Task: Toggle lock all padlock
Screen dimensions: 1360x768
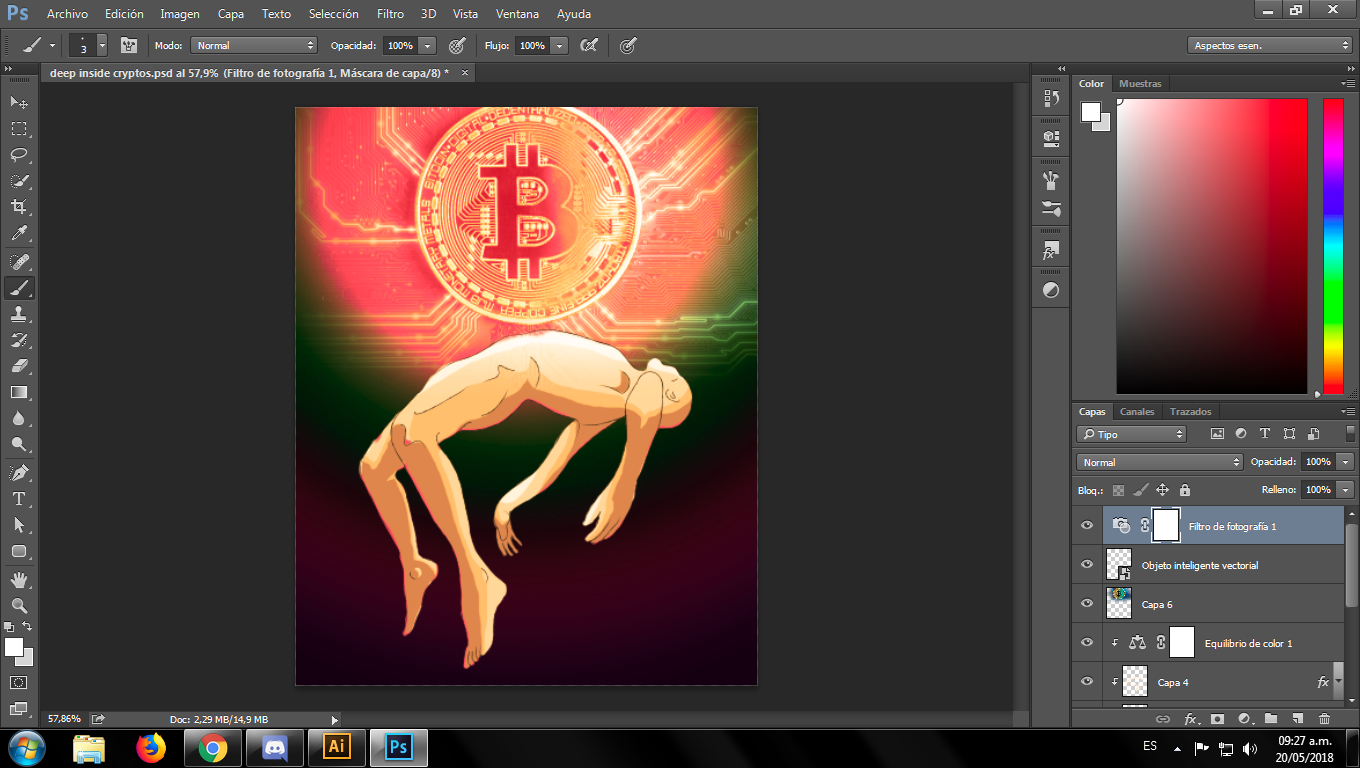Action: (1185, 490)
